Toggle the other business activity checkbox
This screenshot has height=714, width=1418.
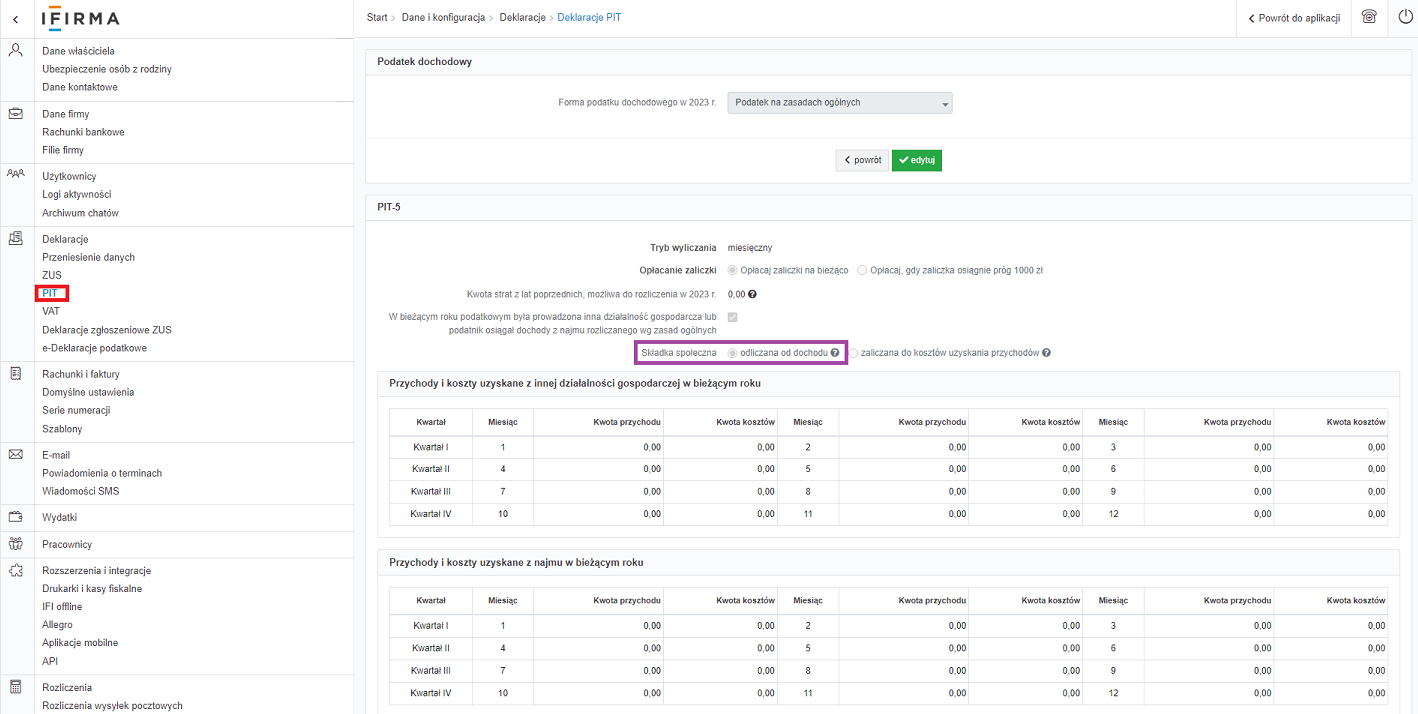(x=733, y=317)
